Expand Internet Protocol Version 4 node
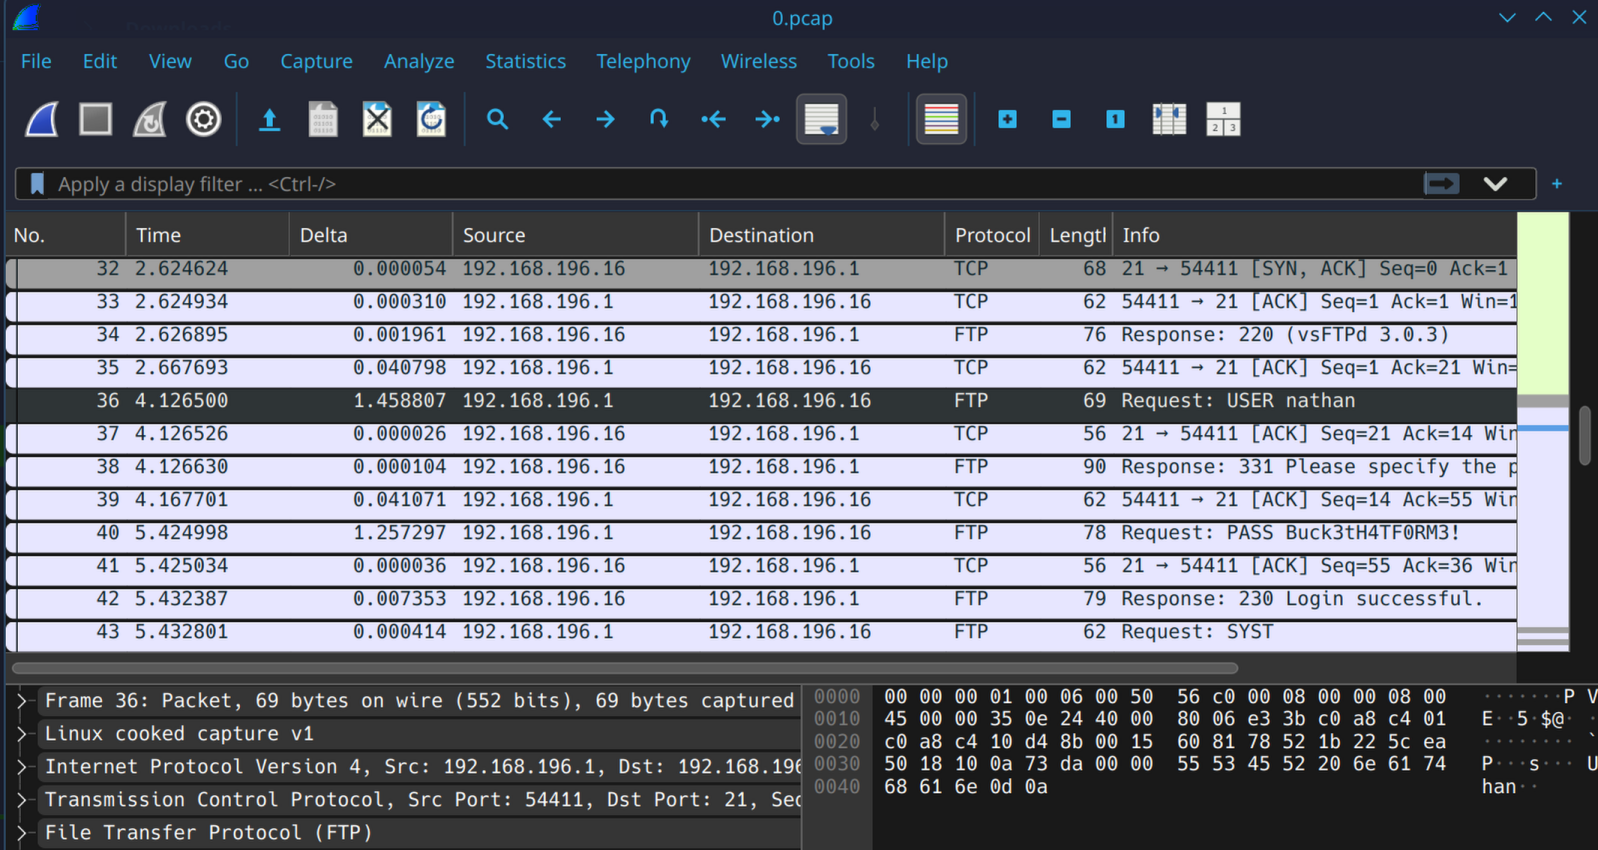Image resolution: width=1598 pixels, height=850 pixels. [21, 767]
